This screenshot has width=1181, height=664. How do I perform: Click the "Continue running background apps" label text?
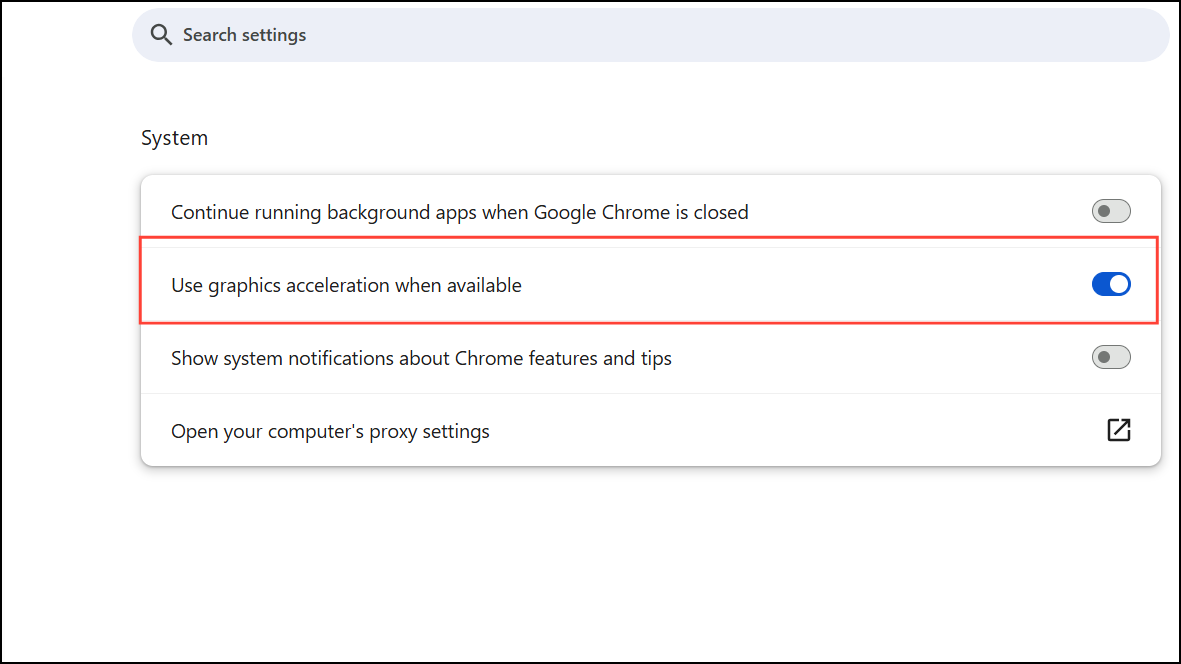(350, 213)
